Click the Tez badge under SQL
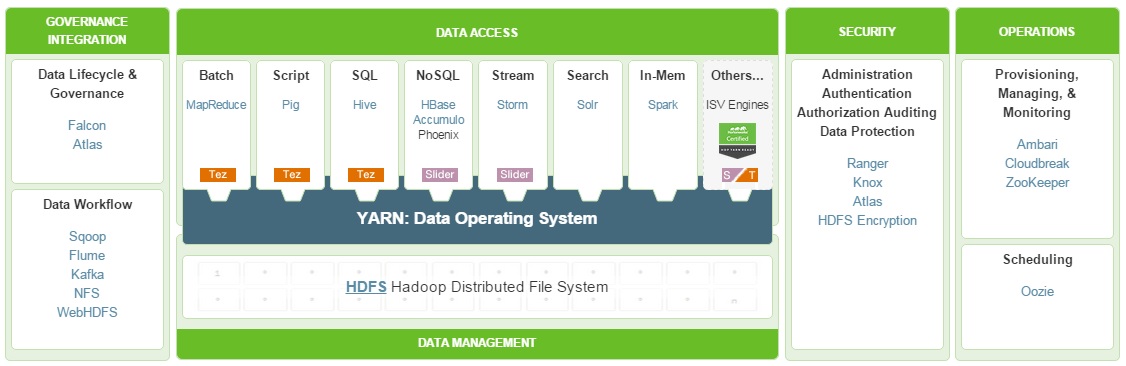Image resolution: width=1126 pixels, height=366 pixels. (366, 174)
